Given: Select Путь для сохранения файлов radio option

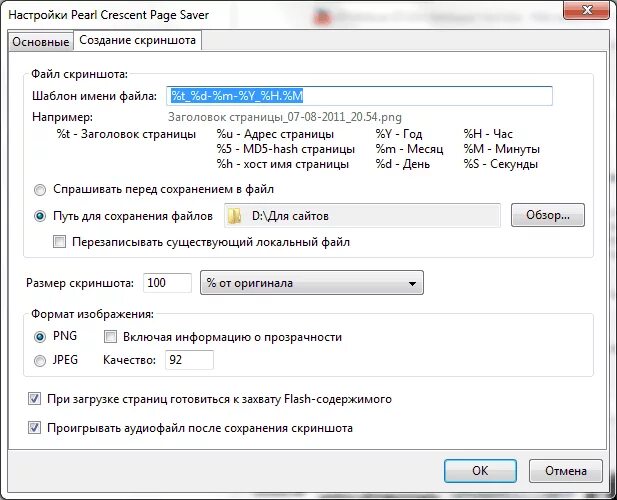Looking at the screenshot, I should pos(40,216).
